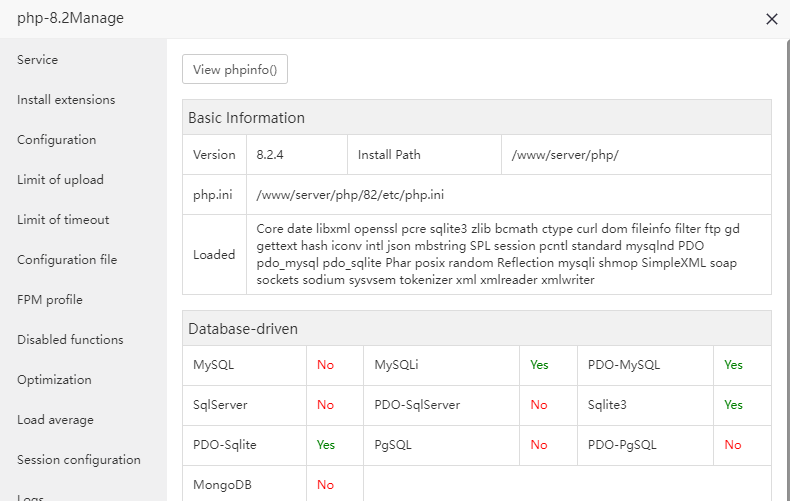This screenshot has height=501, width=790.
Task: Click the 8.2.4 version value
Action: (x=270, y=155)
